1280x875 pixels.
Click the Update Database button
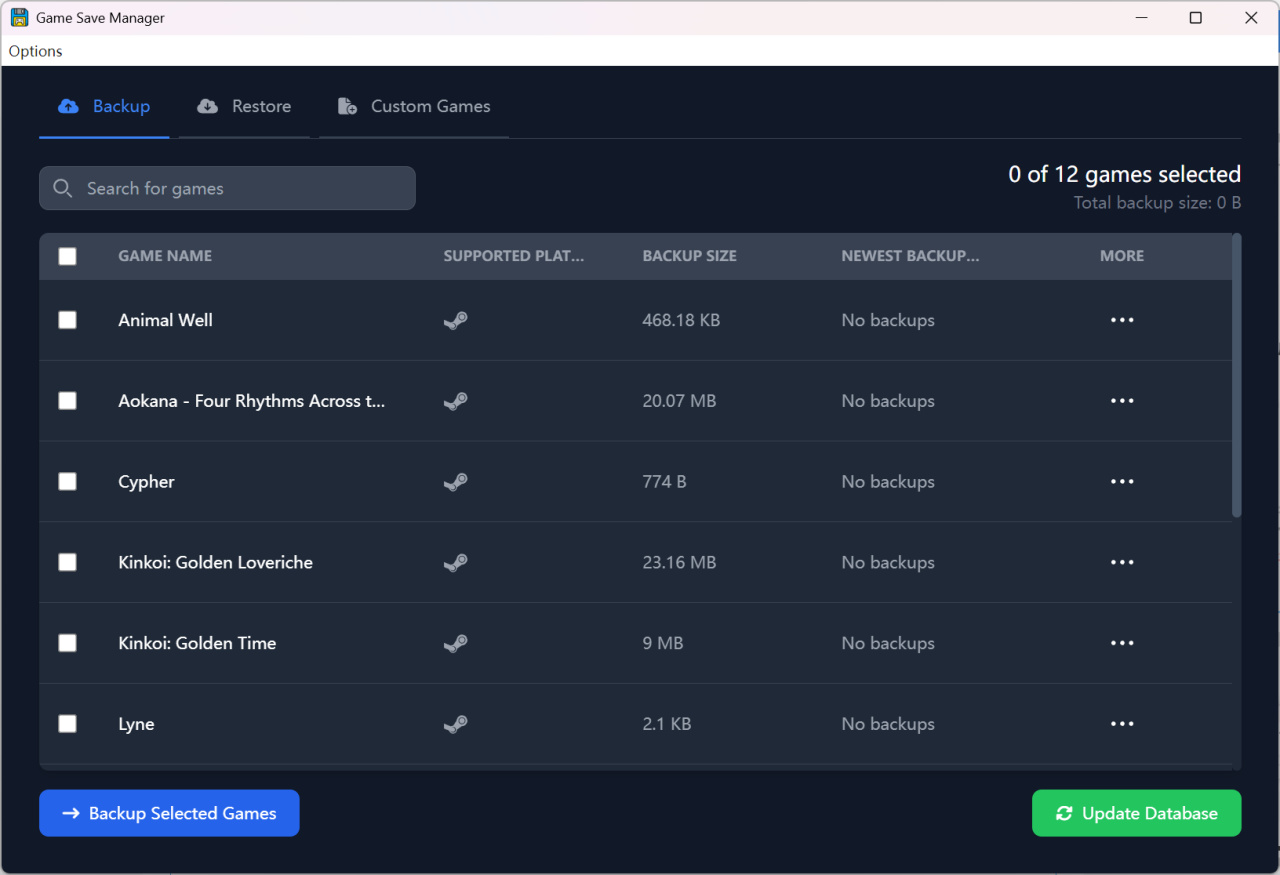click(x=1137, y=813)
